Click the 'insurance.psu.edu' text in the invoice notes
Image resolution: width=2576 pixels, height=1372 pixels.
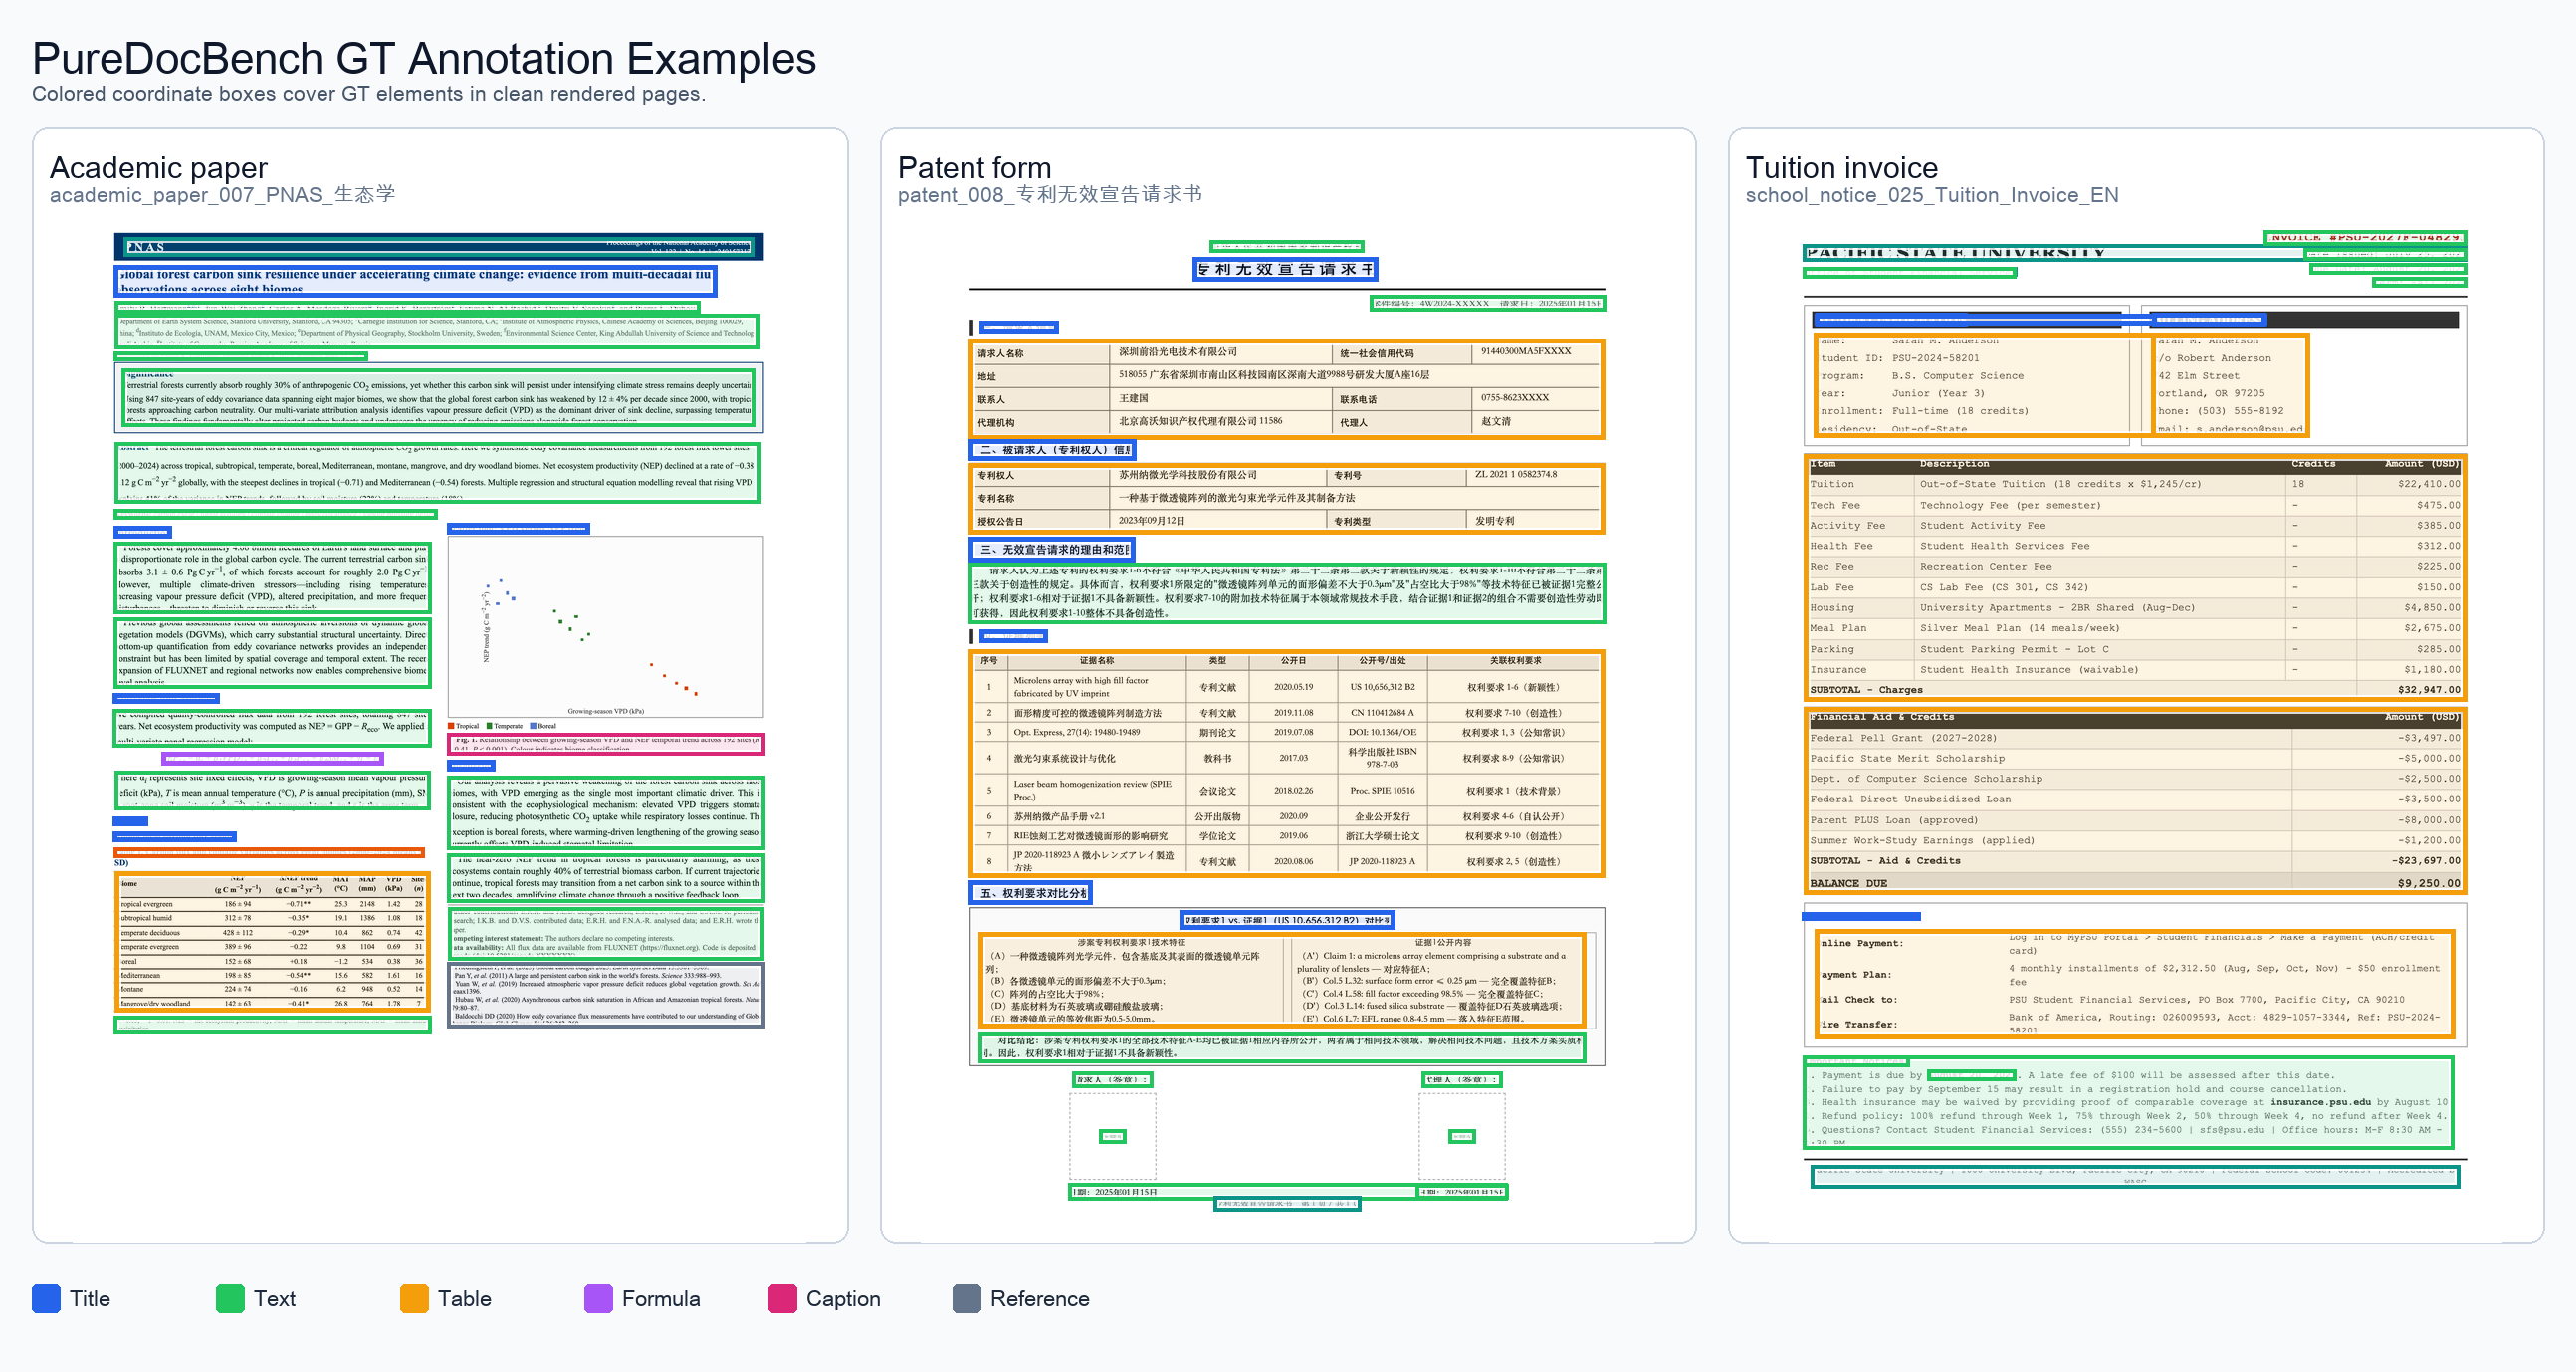click(2320, 1102)
